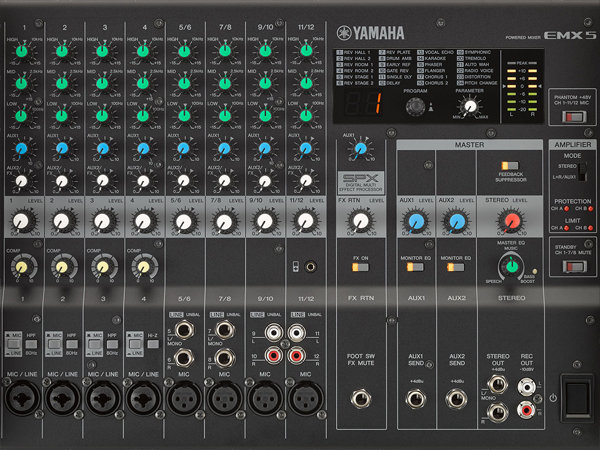Enable the FEEDBACK SUPPRESSOR switch
Viewport: 600px width, 450px height.
(511, 163)
